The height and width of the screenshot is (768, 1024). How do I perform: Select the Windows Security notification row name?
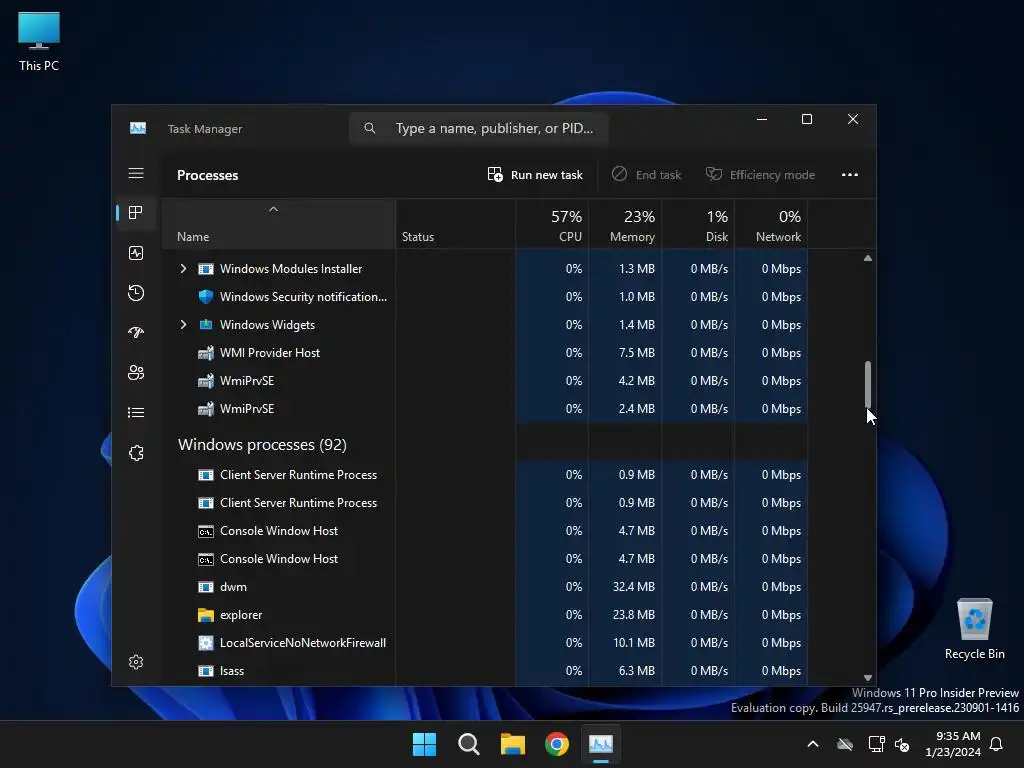coord(304,296)
